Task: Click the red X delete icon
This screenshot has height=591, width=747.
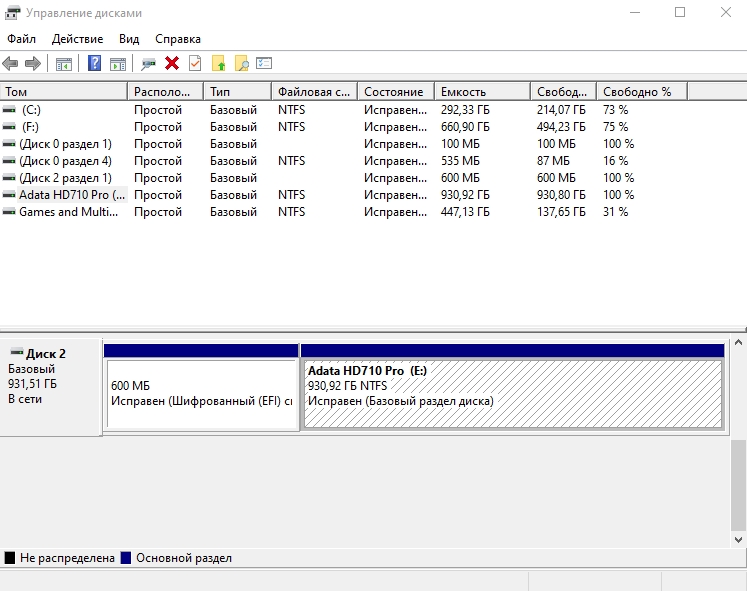Action: 172,64
